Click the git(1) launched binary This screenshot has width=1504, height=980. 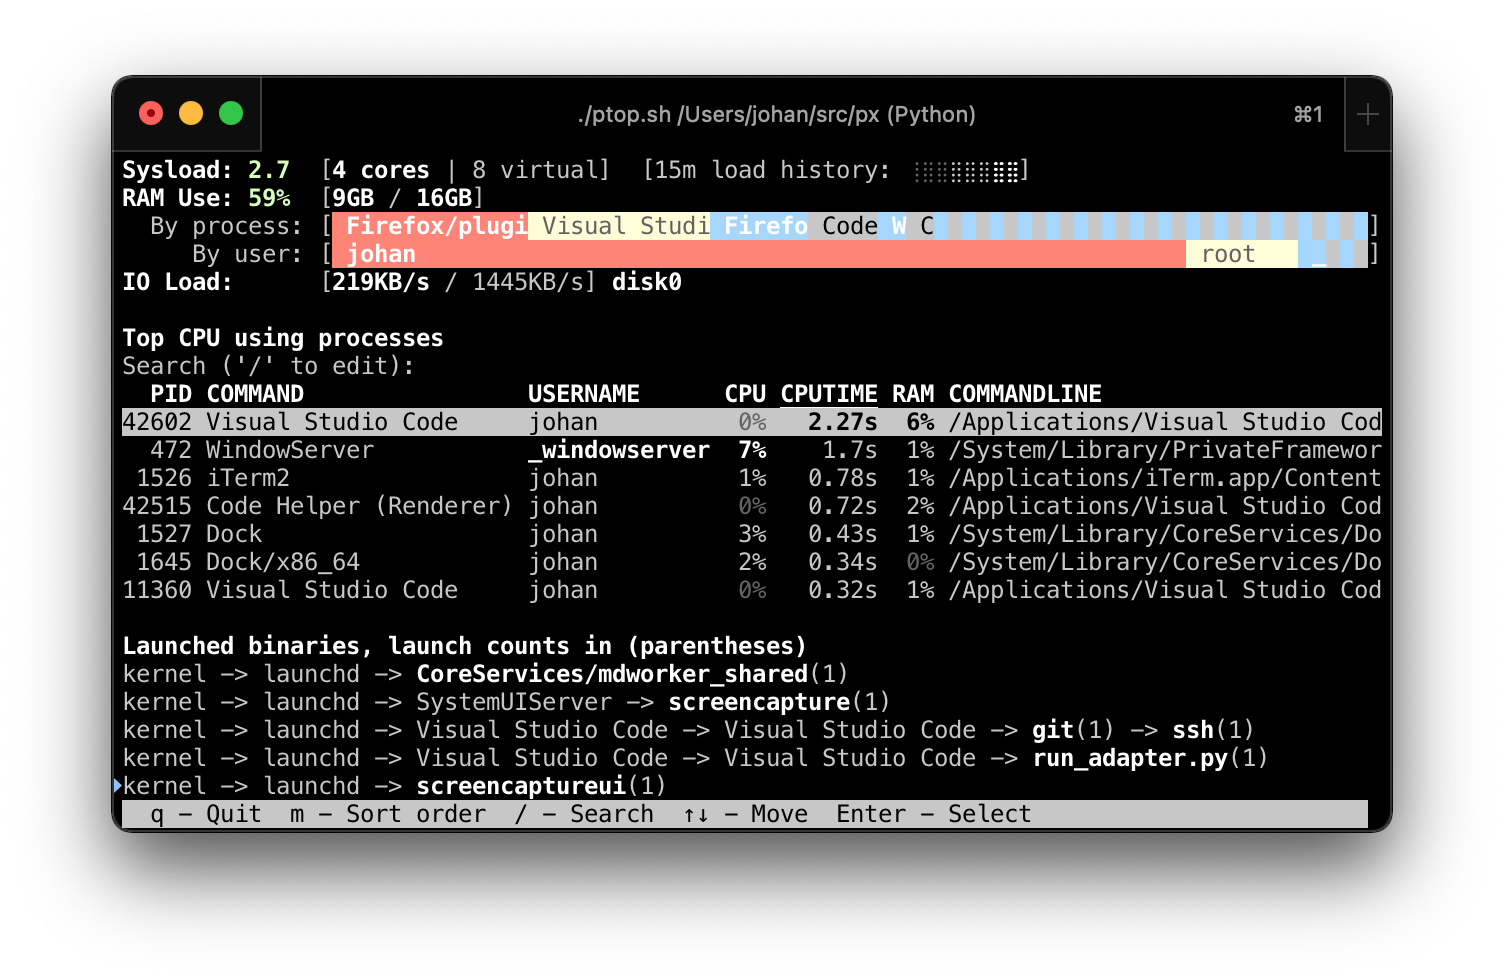tap(1073, 730)
